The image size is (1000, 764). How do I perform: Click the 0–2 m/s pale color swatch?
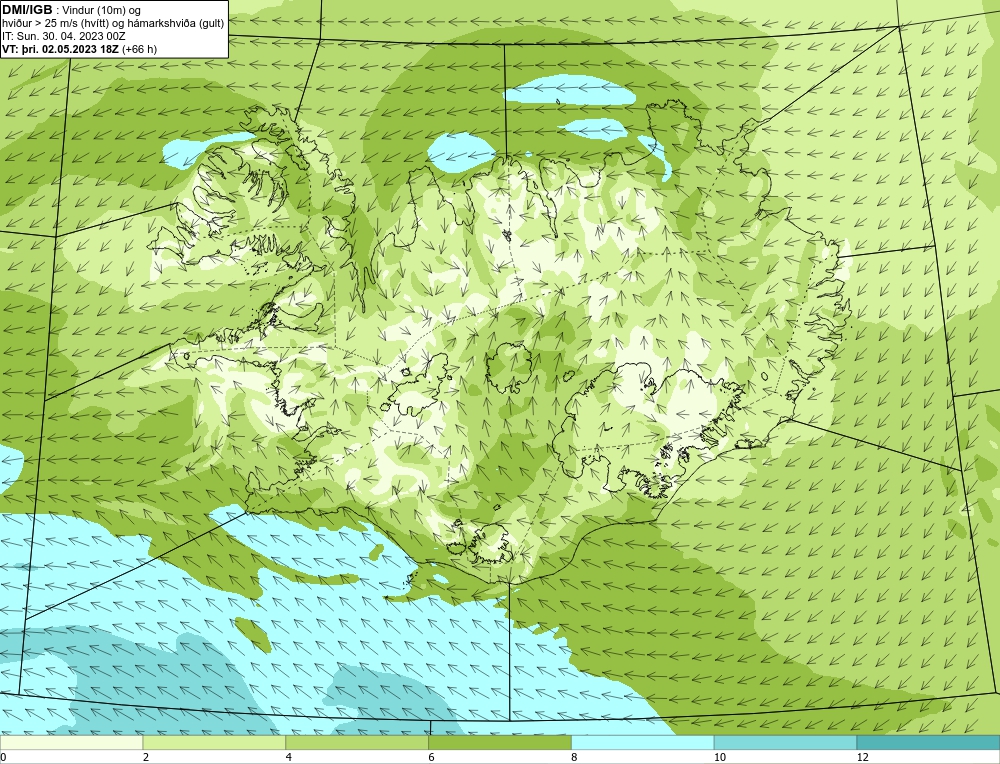pyautogui.click(x=71, y=743)
